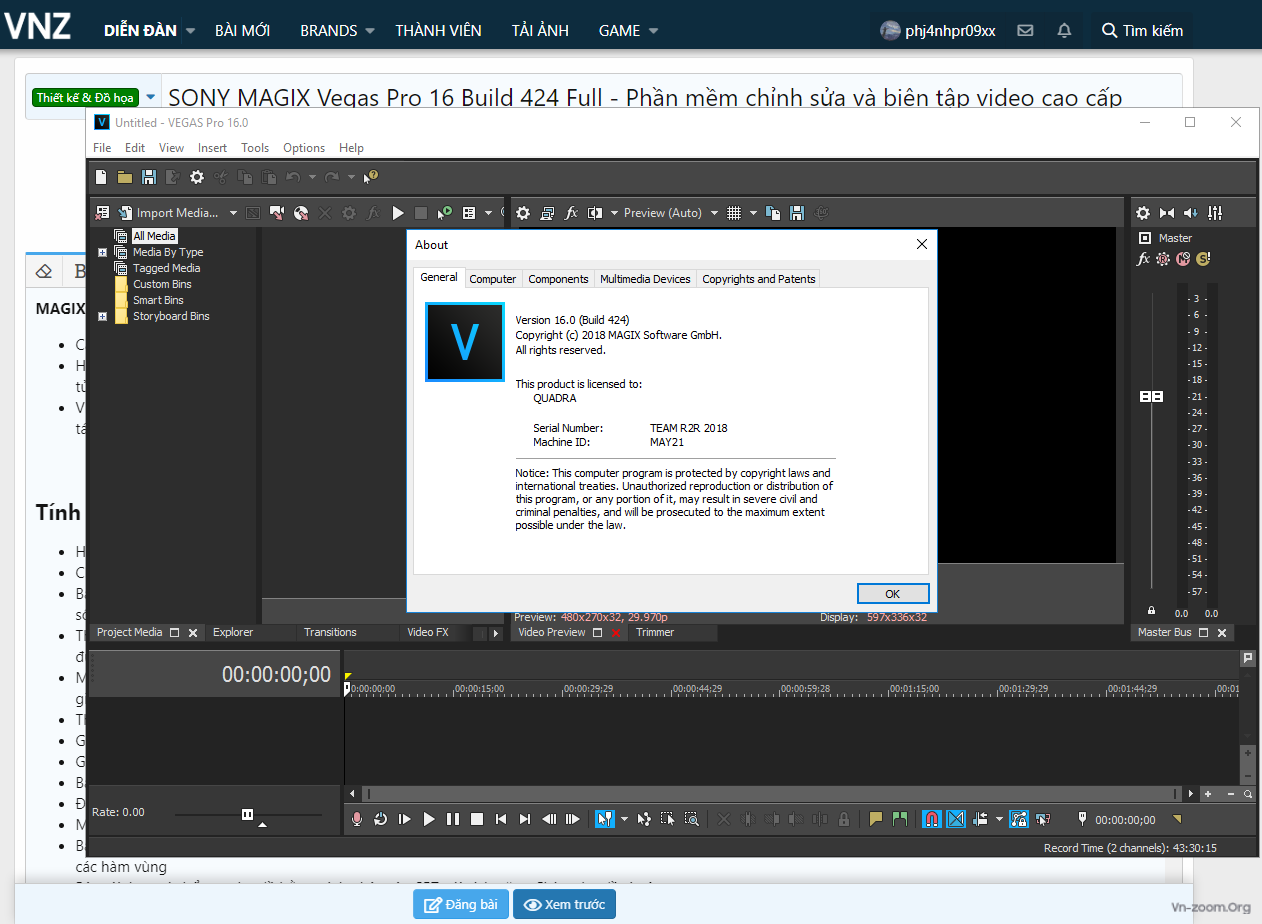
Task: Switch to the Trimmer tab
Action: tap(655, 632)
